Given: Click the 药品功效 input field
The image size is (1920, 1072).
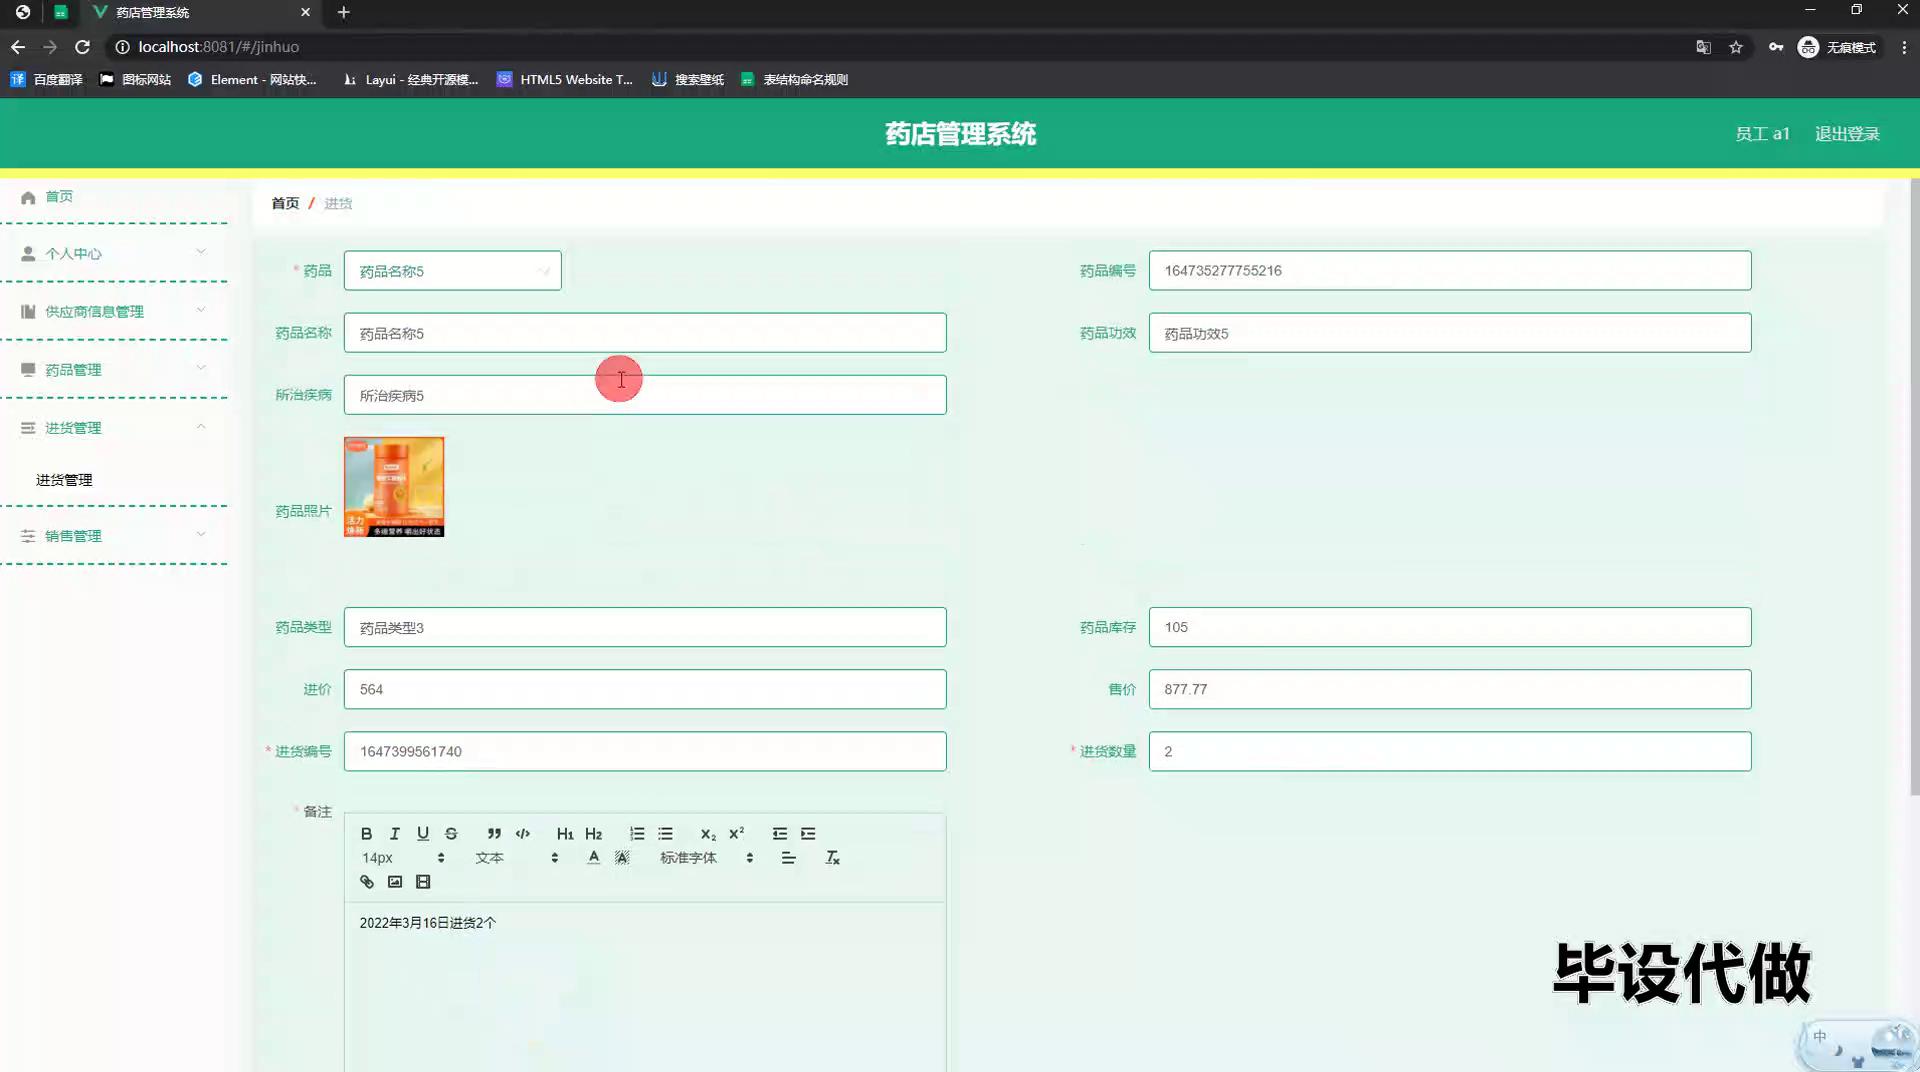Looking at the screenshot, I should coord(1449,332).
